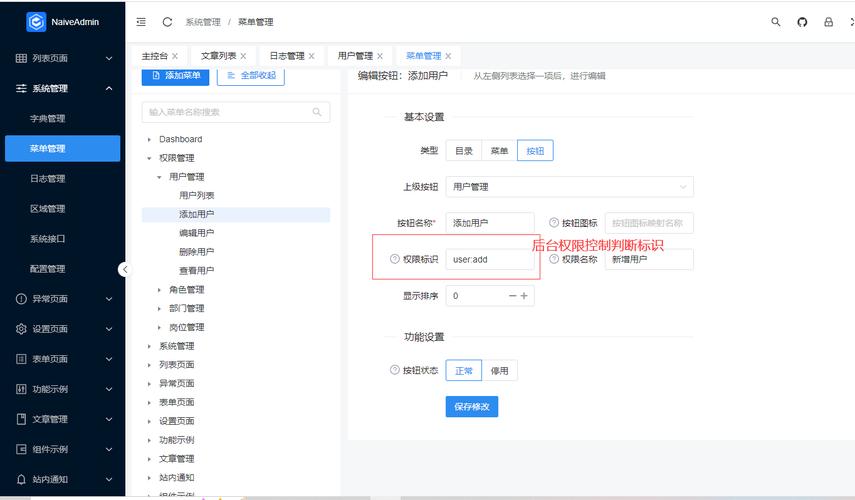Image resolution: width=855 pixels, height=500 pixels.
Task: Click the 添加菜单 button
Action: [x=175, y=76]
